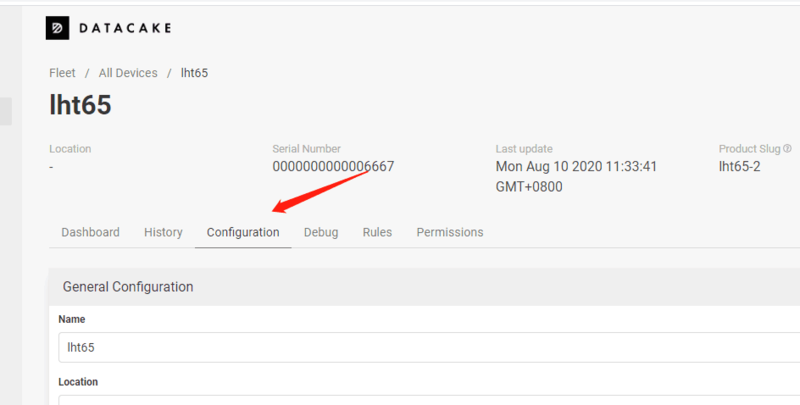800x405 pixels.
Task: Click the General Configuration section header
Action: pyautogui.click(x=424, y=287)
